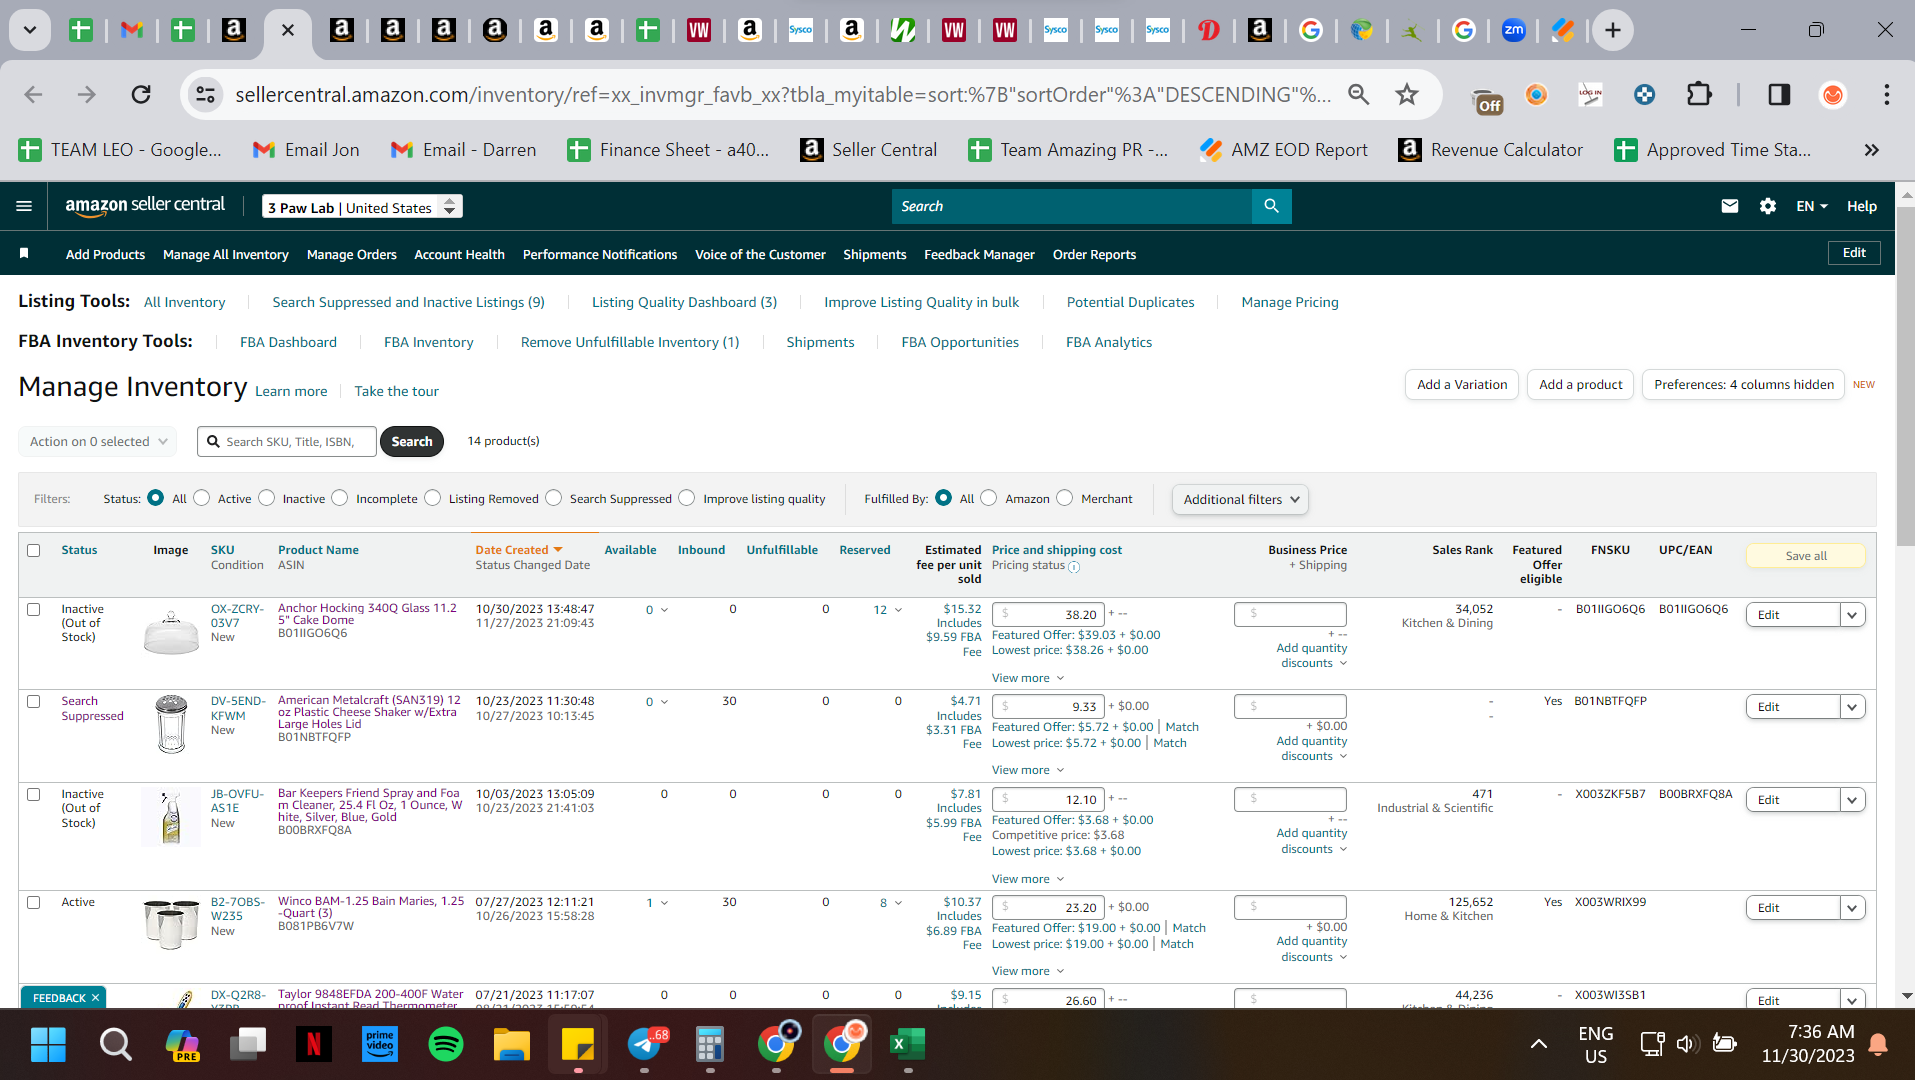Expand reserved quantity 12 chevron

tap(898, 610)
